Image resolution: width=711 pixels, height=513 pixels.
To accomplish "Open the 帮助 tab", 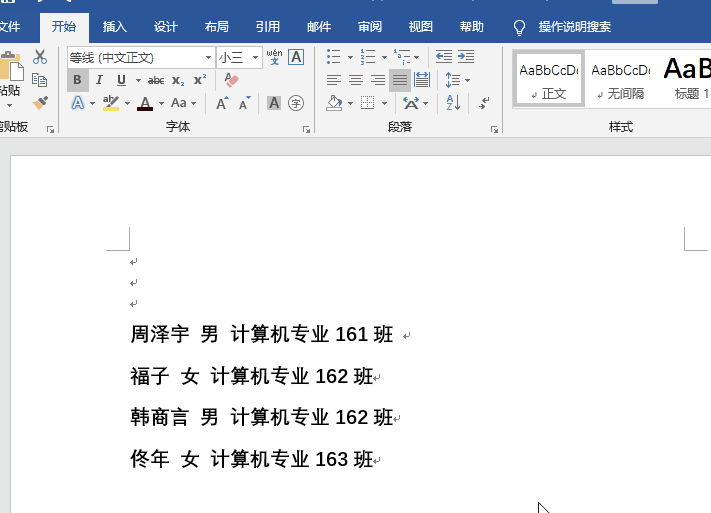I will 472,27.
